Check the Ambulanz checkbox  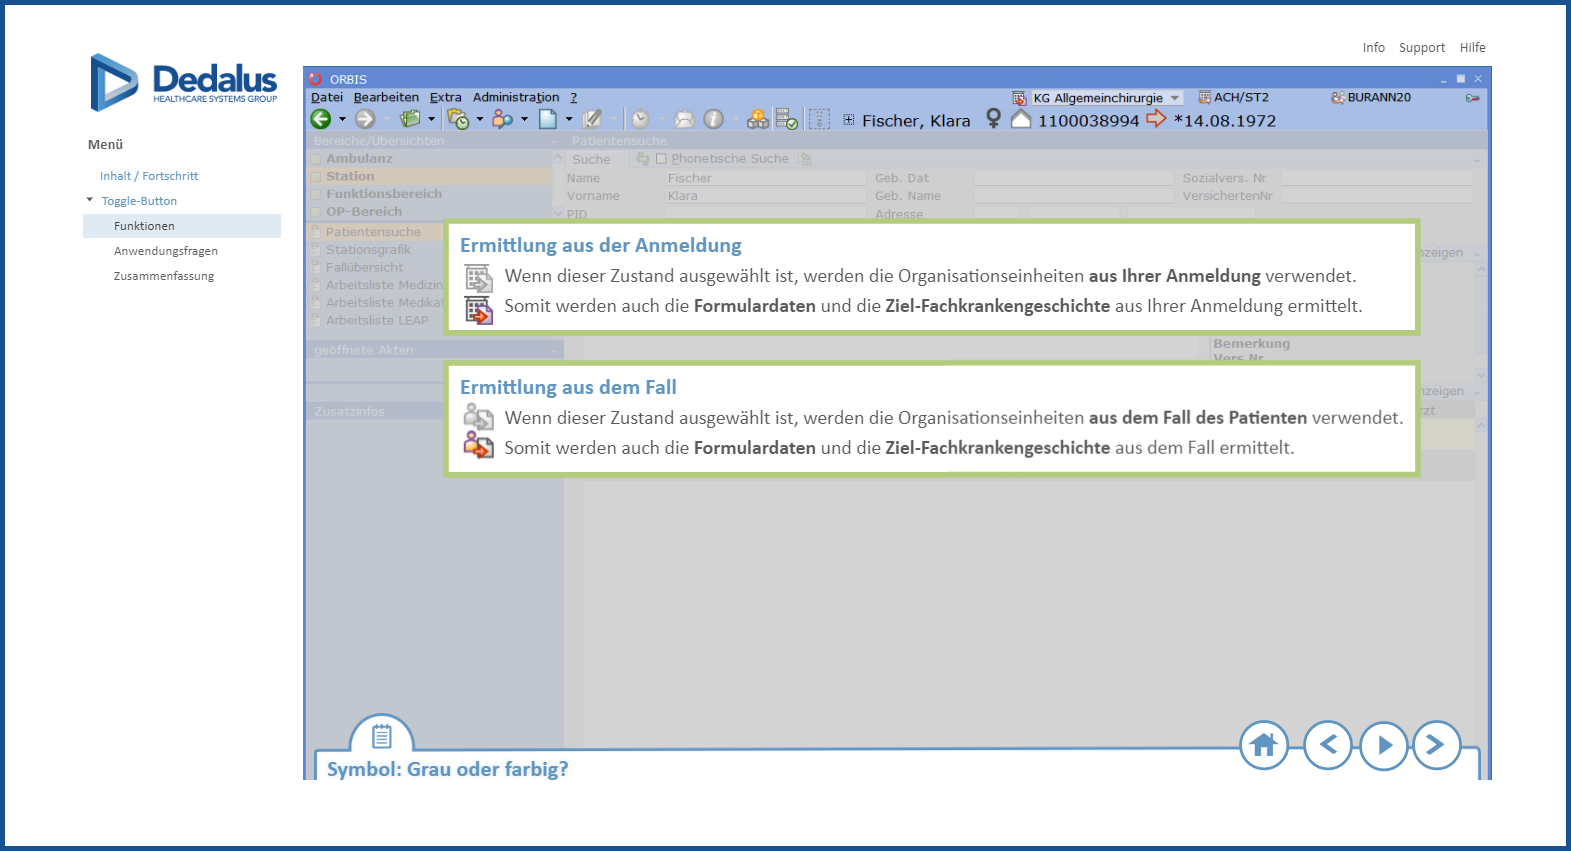pos(316,159)
